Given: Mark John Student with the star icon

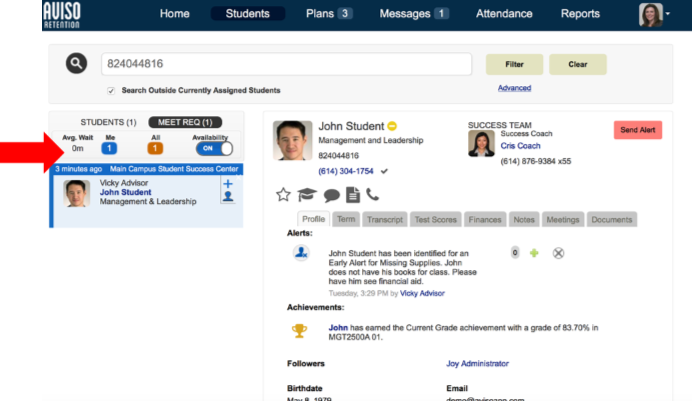Looking at the screenshot, I should [x=283, y=195].
